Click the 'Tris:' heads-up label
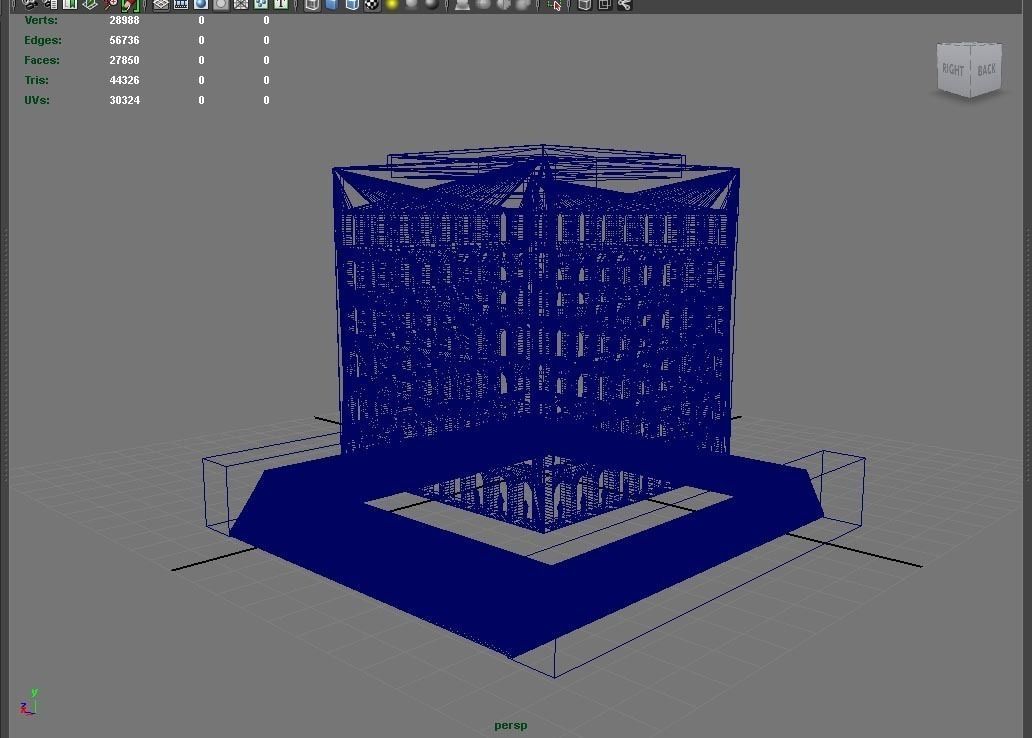 [x=36, y=80]
